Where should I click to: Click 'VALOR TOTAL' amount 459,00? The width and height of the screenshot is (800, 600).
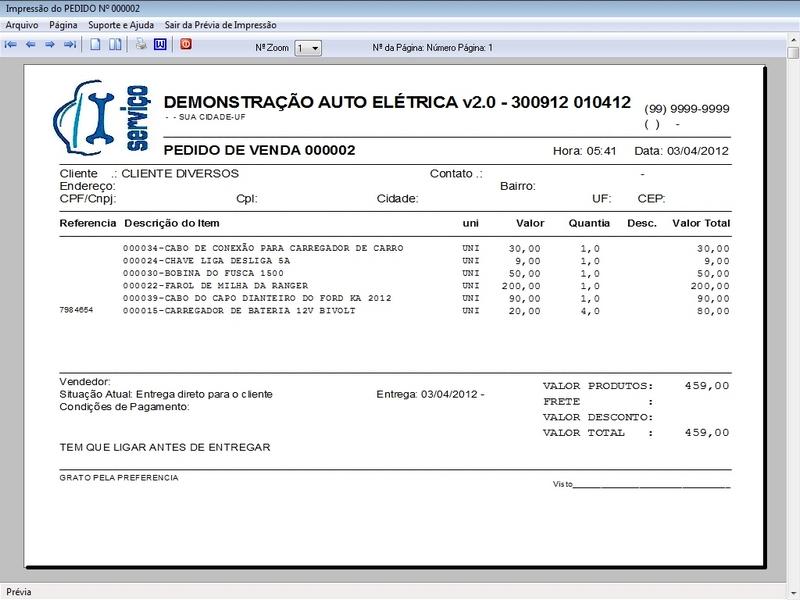(x=707, y=433)
